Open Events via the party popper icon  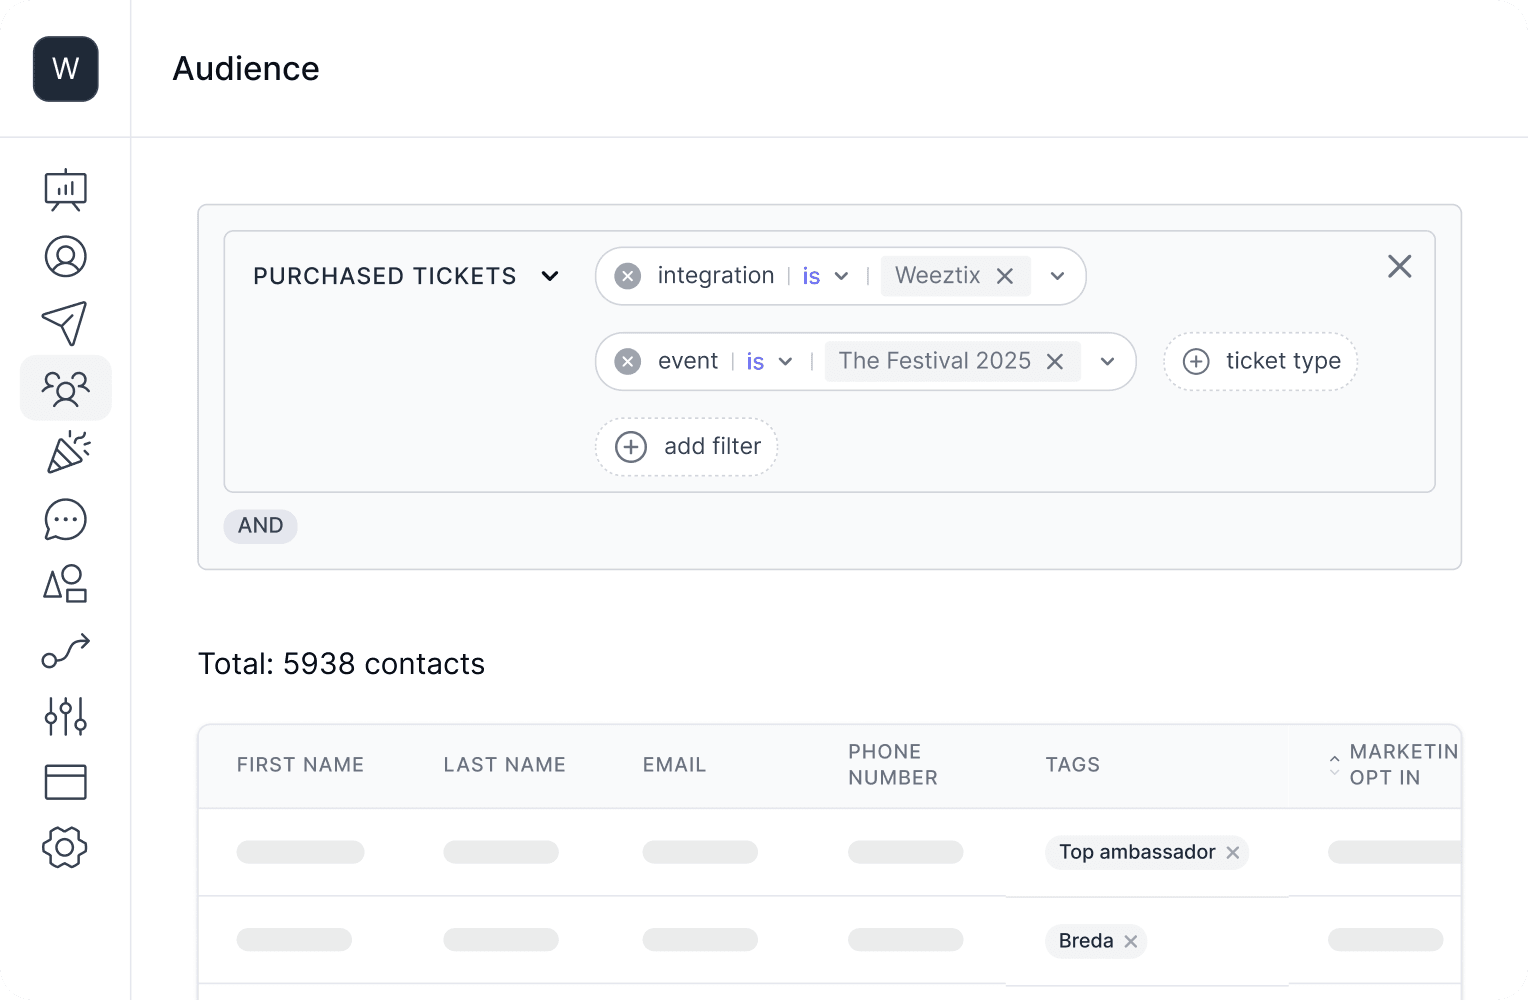[66, 452]
